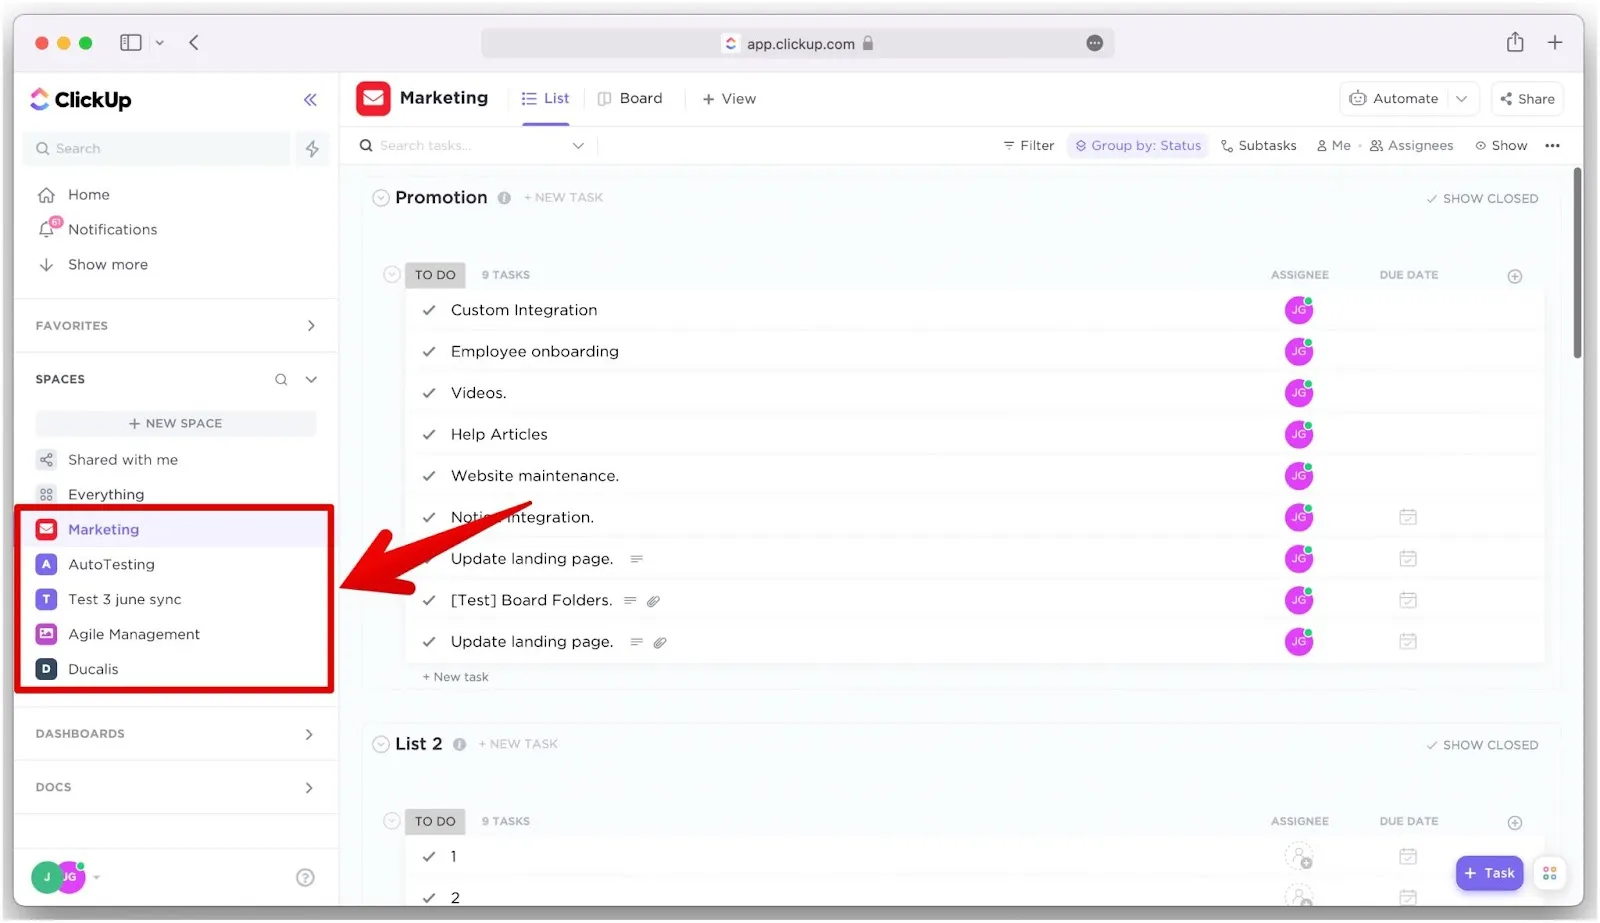
Task: Click the Search tasks input field
Action: point(470,146)
